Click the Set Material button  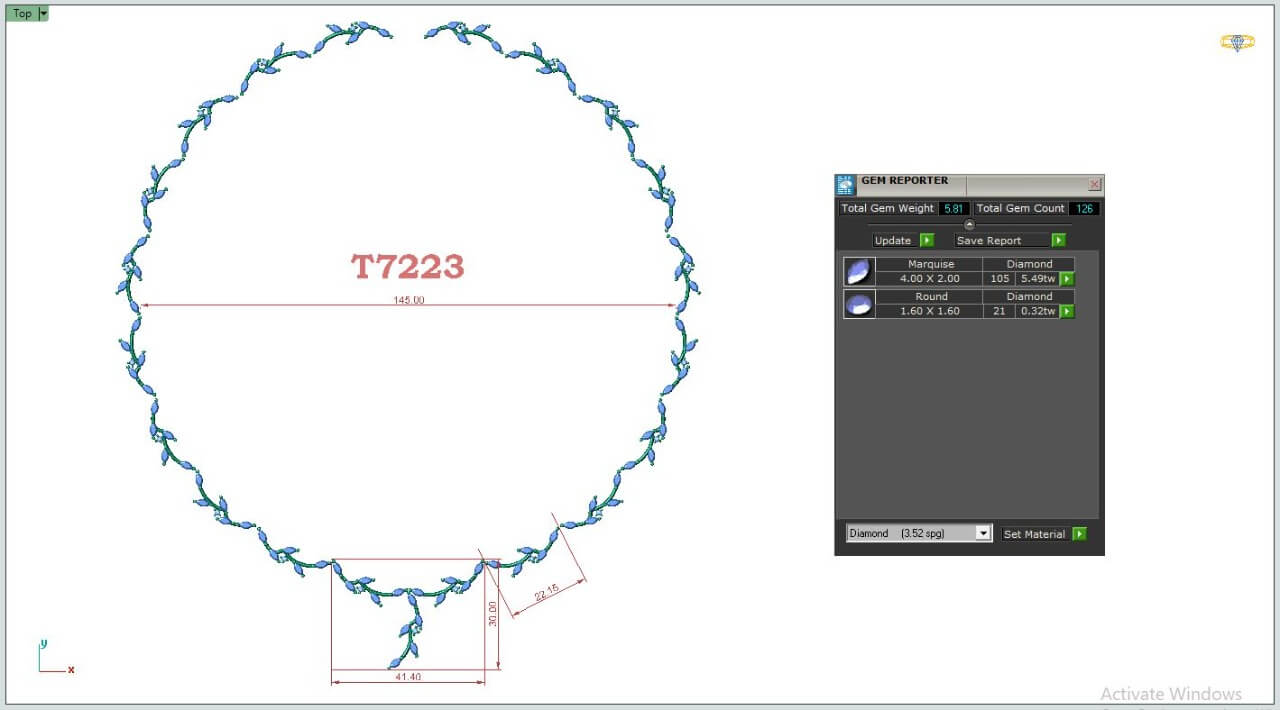(x=1034, y=534)
